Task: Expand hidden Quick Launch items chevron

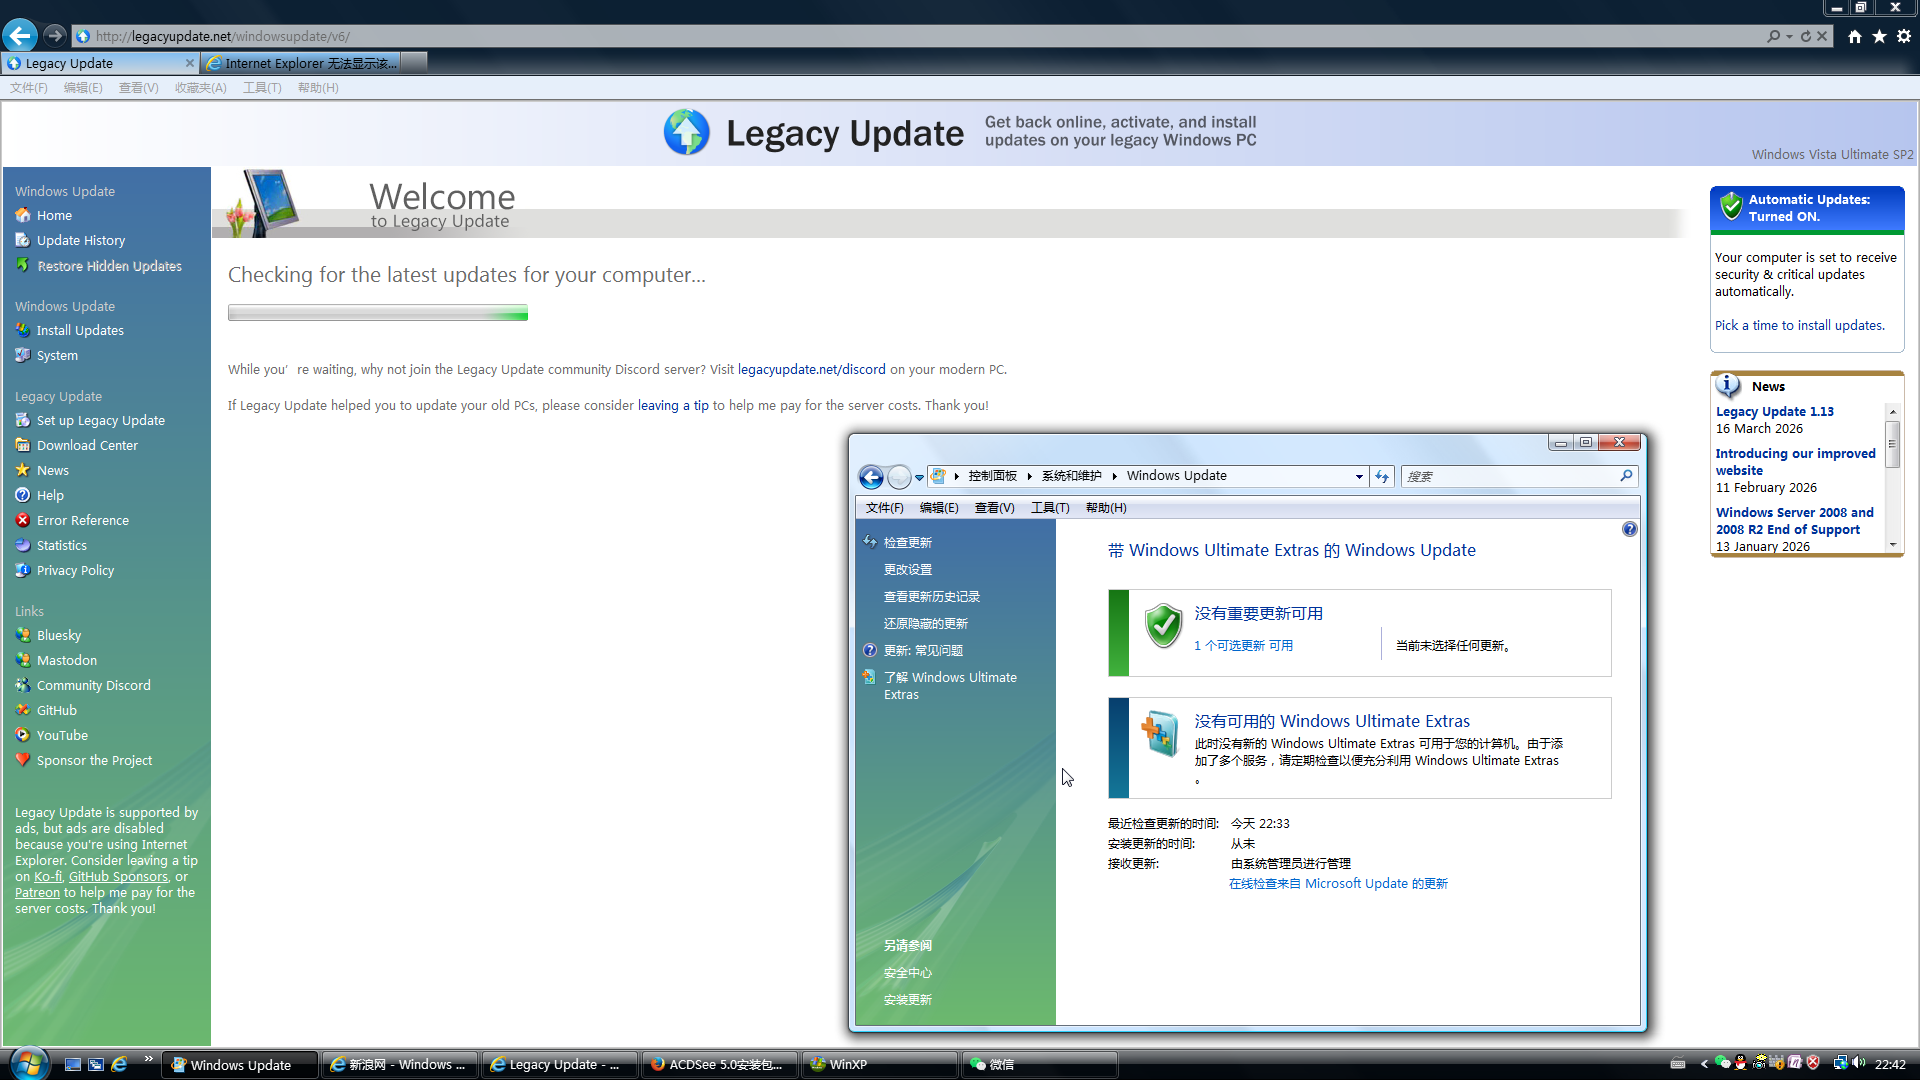Action: click(x=148, y=1058)
